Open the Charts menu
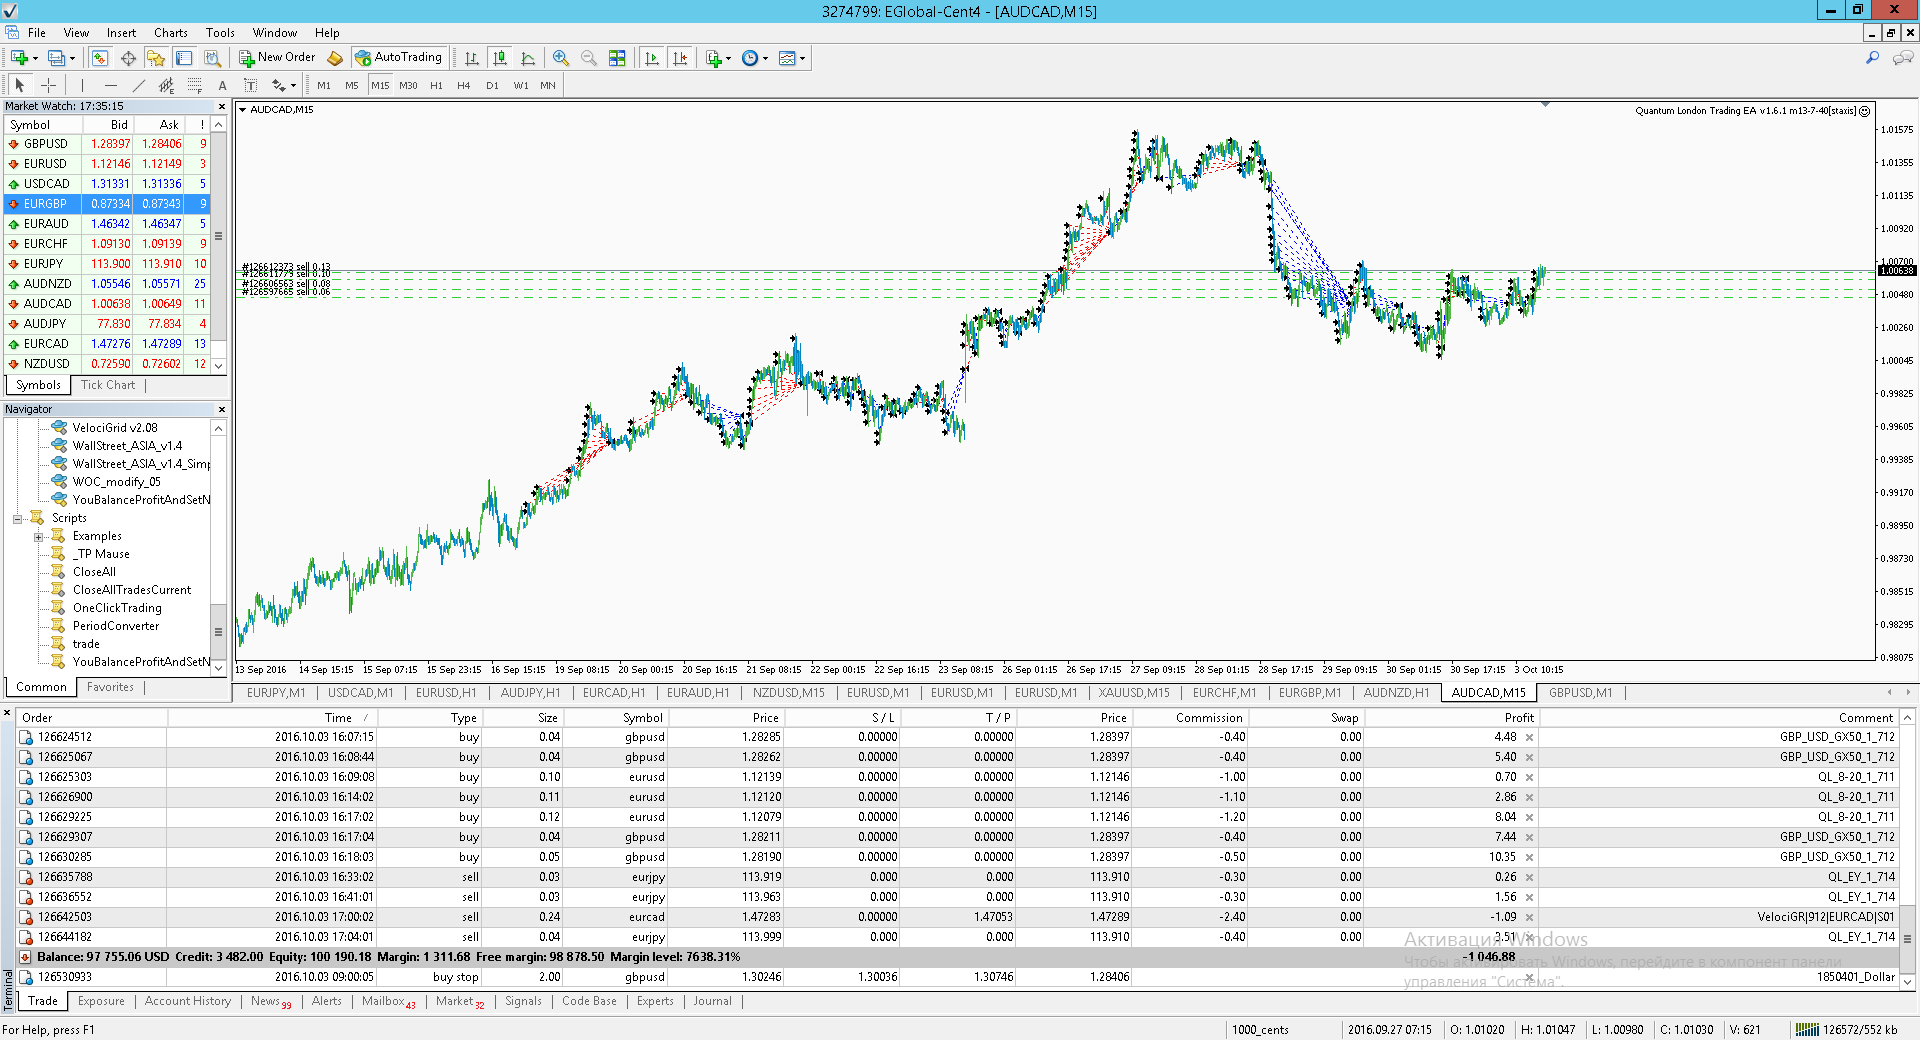Screen dimensions: 1920x1040 171,33
